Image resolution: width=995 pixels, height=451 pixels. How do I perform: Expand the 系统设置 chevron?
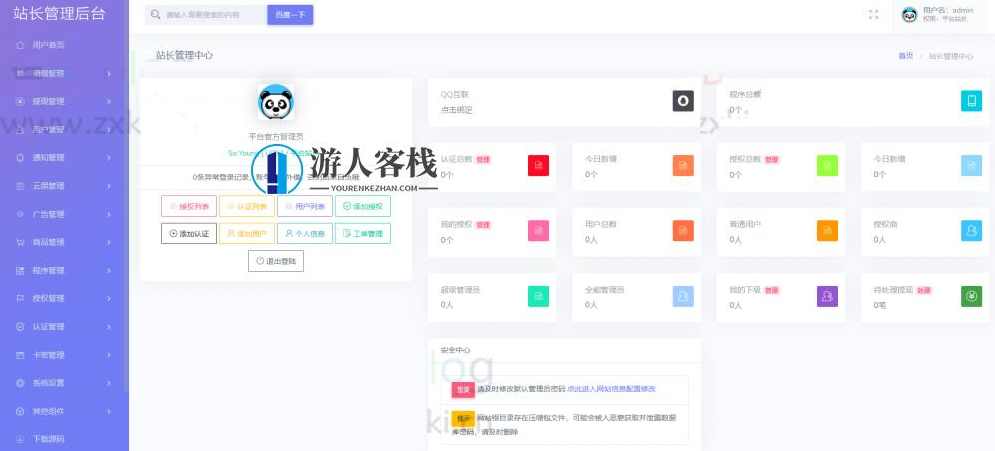pos(109,382)
